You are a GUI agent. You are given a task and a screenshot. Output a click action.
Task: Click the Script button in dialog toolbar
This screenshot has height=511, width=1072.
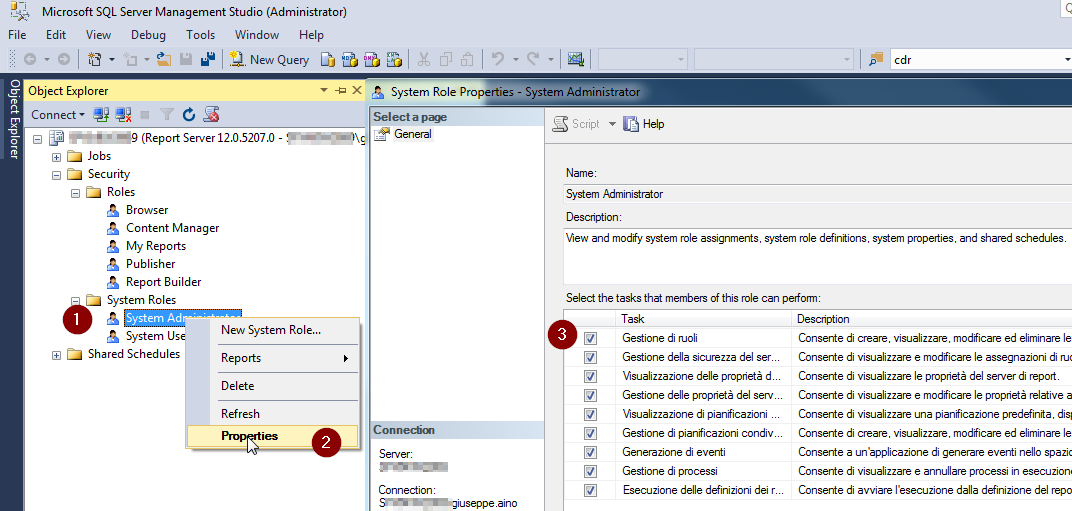(577, 124)
